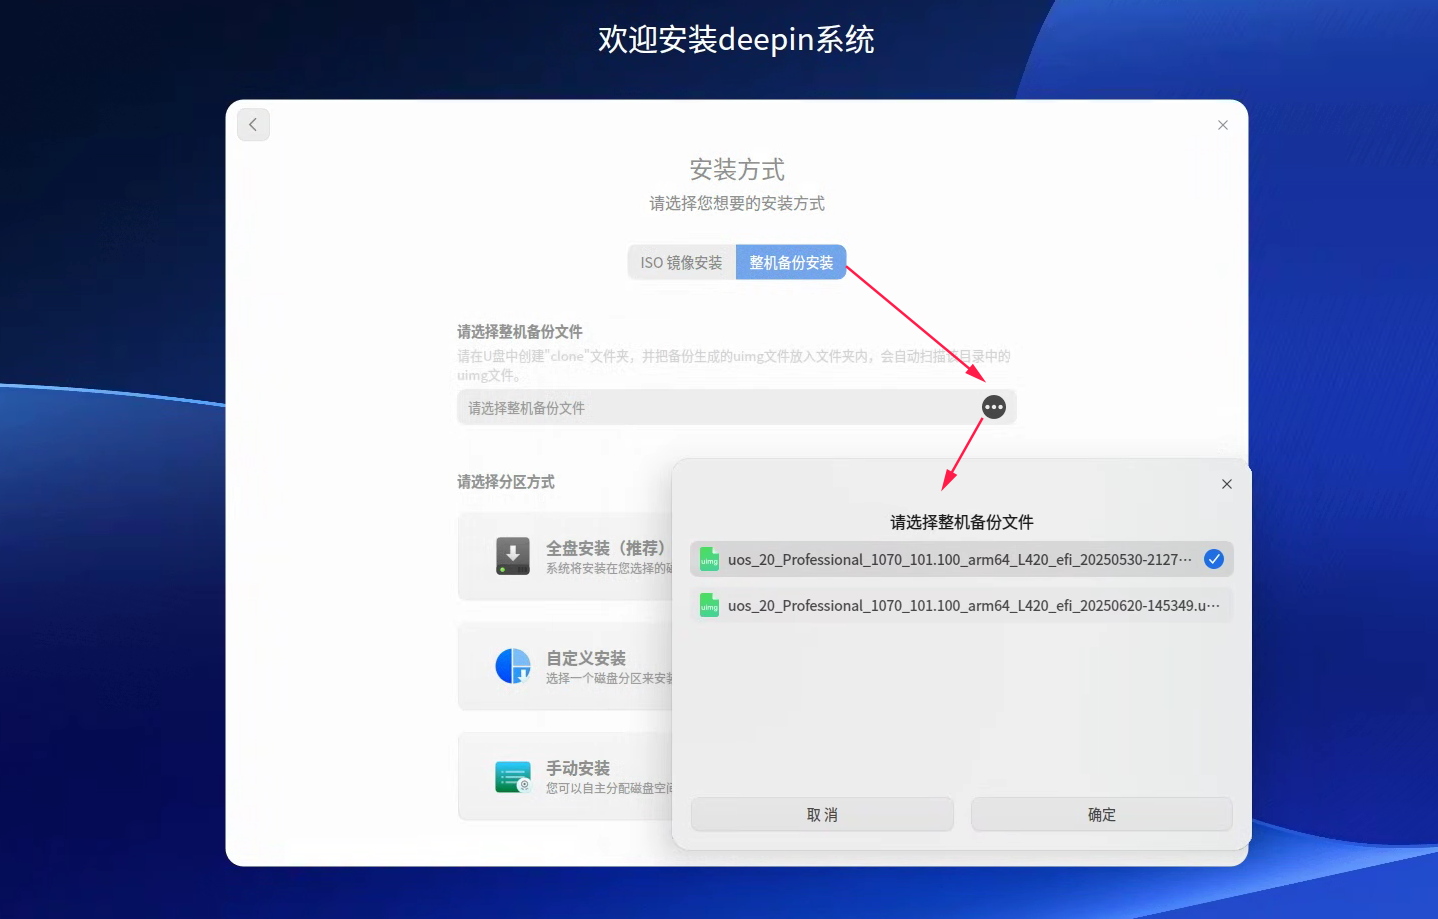1438x919 pixels.
Task: Close the backup file selection dialog
Action: coord(1227,484)
